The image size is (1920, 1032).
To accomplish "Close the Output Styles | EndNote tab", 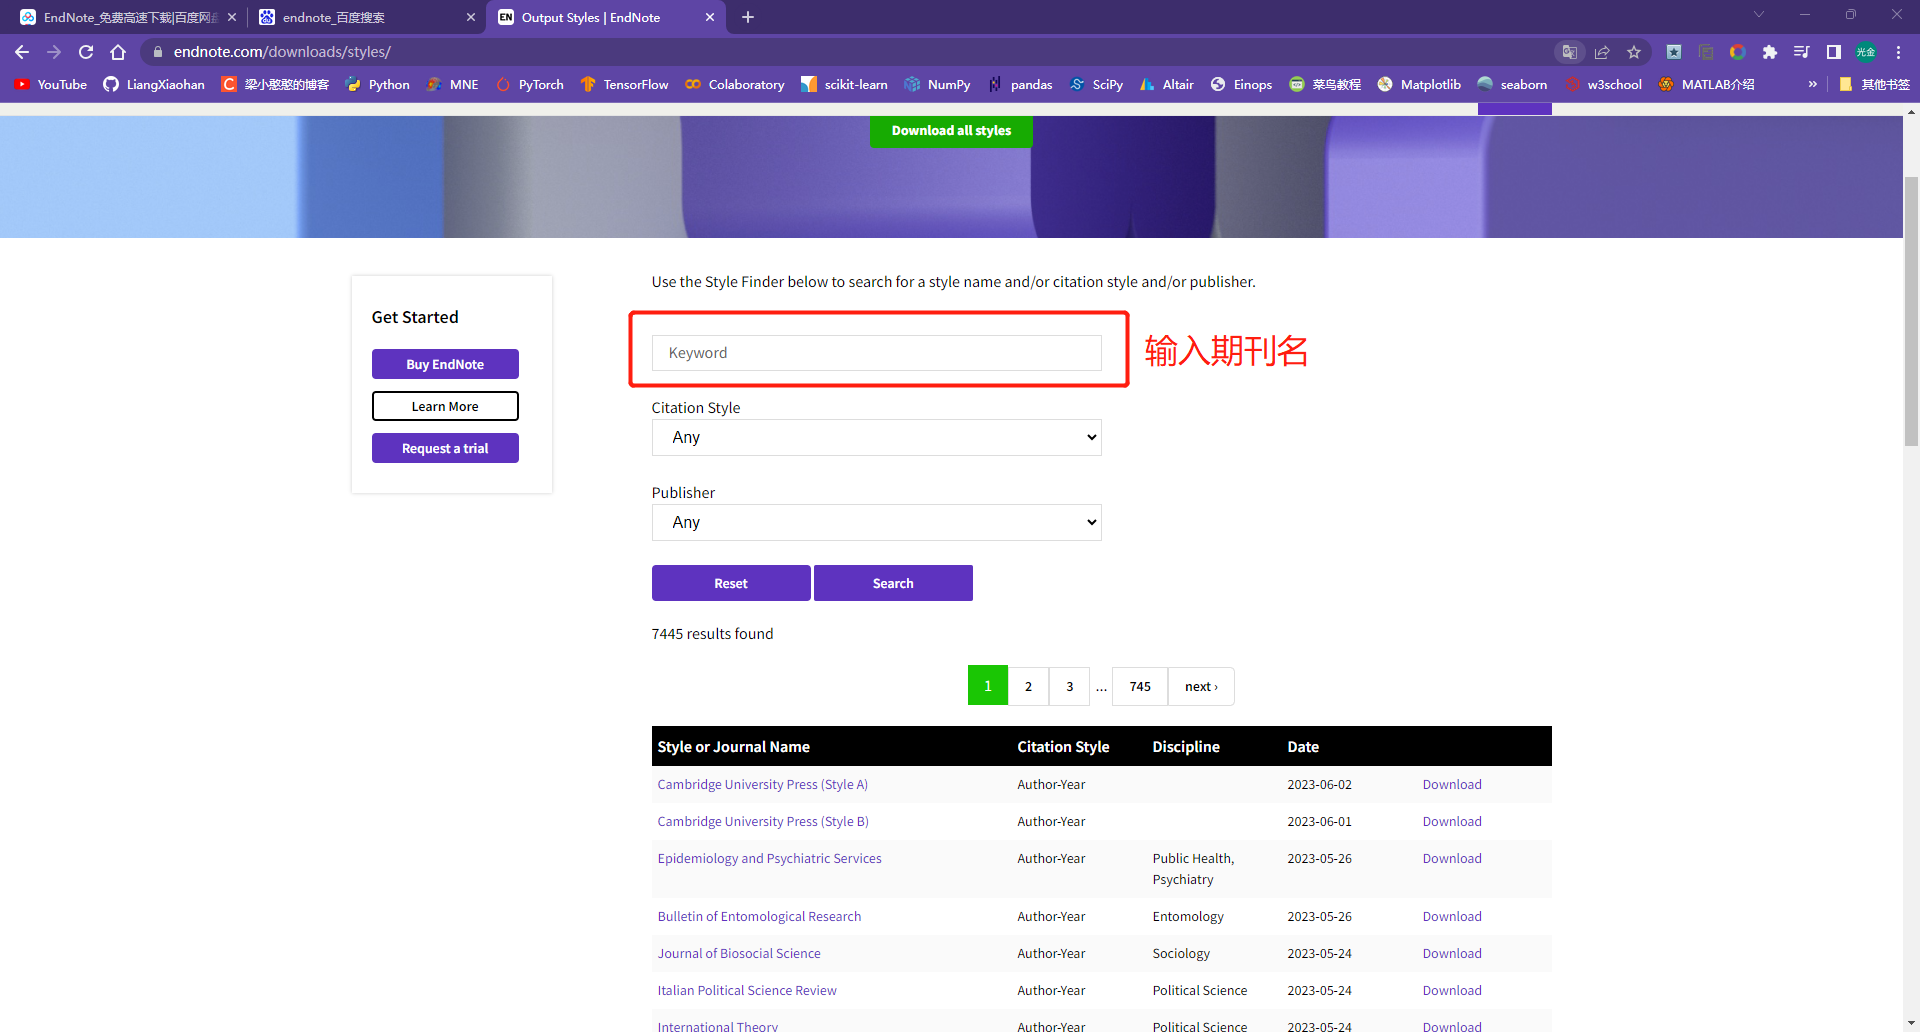I will [710, 17].
